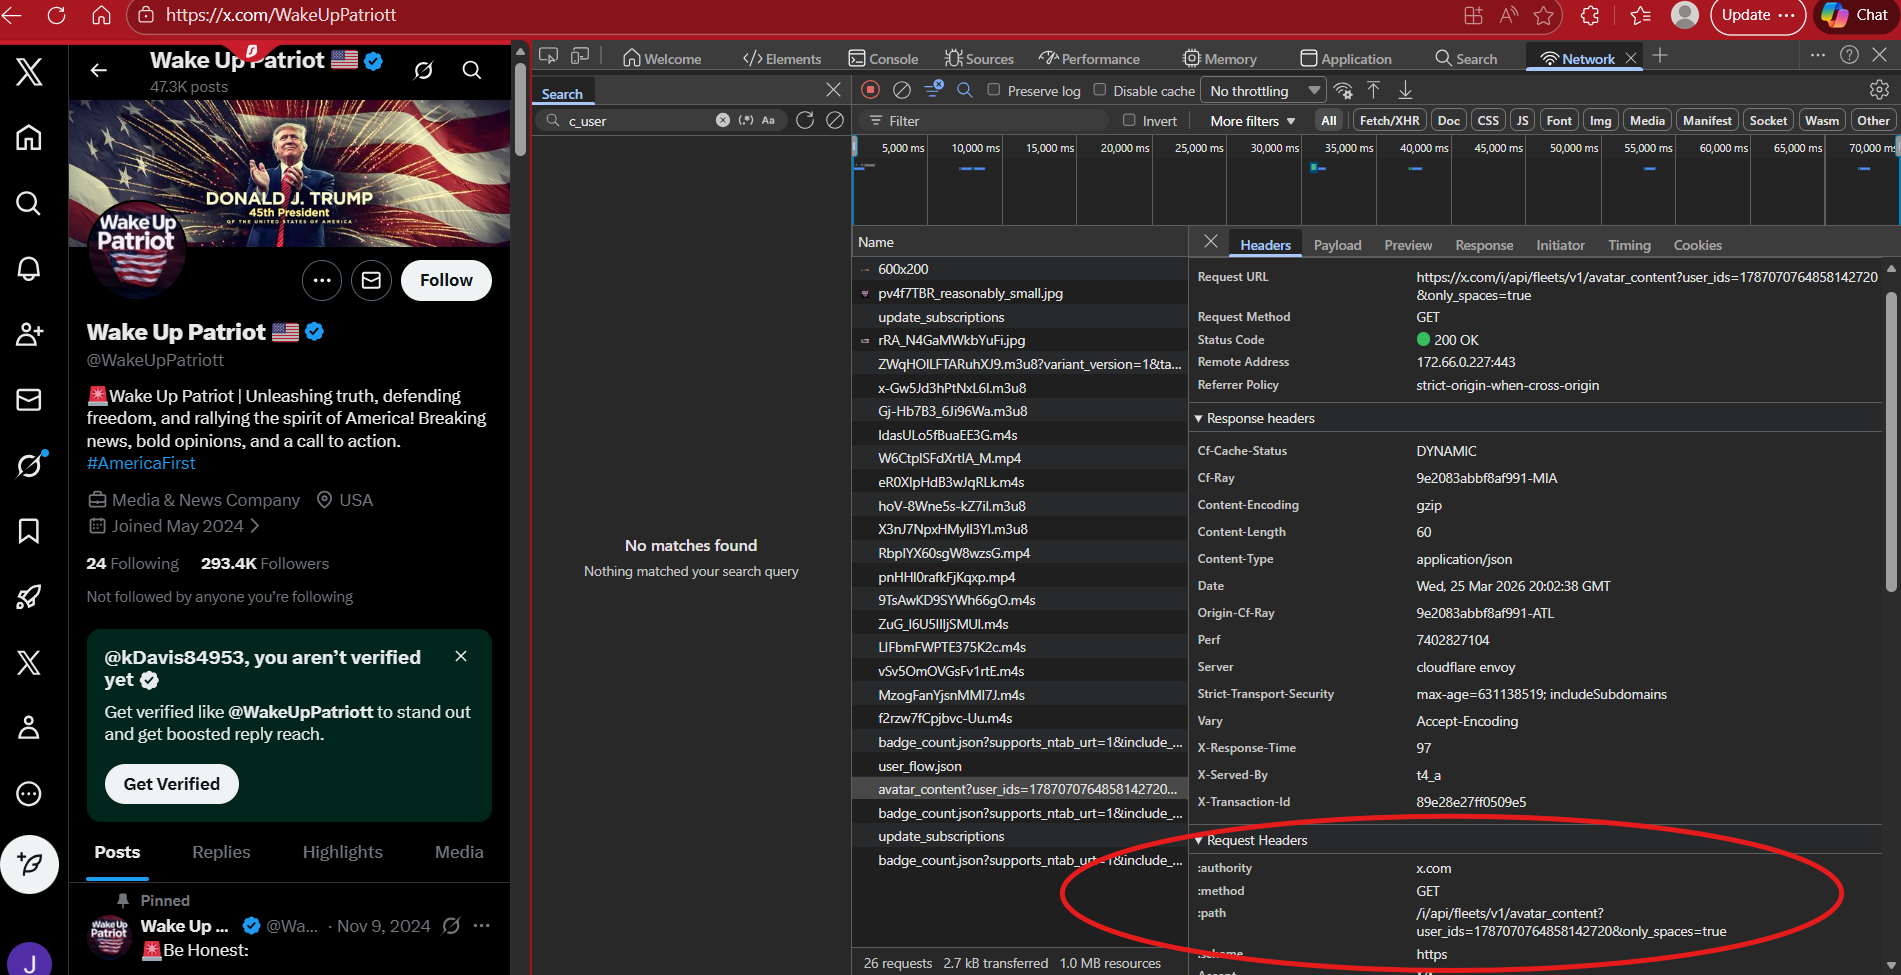Switch to Replies tab on profile
This screenshot has width=1901, height=975.
pyautogui.click(x=221, y=852)
